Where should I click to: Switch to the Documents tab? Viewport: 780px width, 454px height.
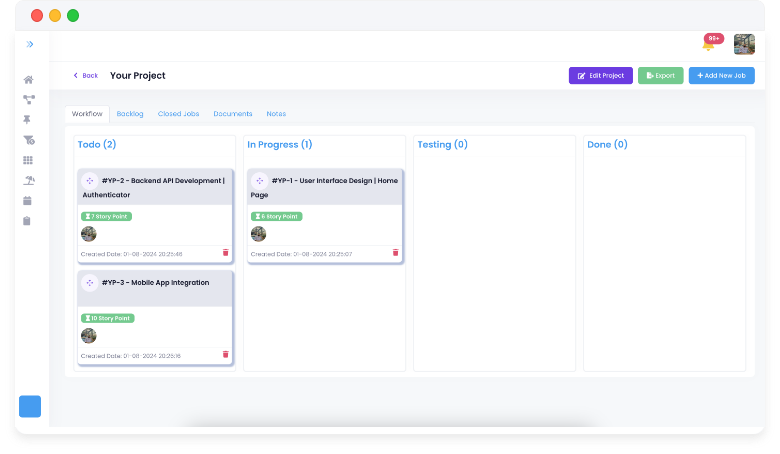click(x=233, y=114)
